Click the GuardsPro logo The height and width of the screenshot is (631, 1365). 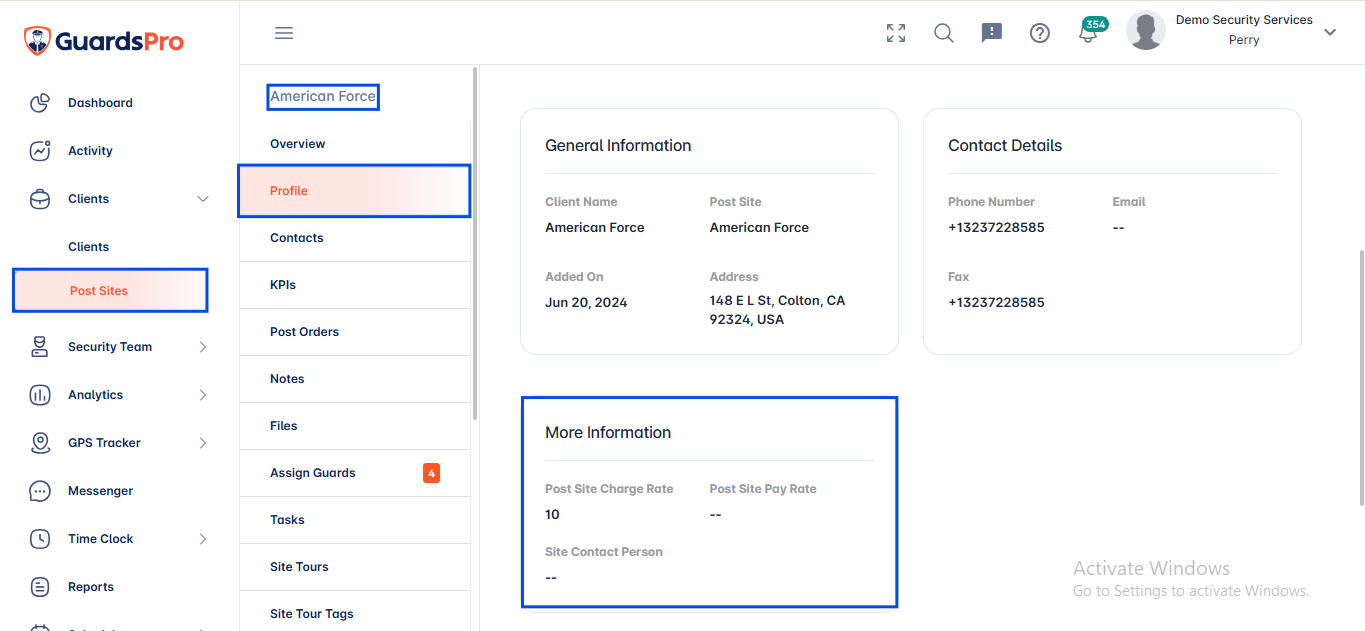pyautogui.click(x=104, y=41)
